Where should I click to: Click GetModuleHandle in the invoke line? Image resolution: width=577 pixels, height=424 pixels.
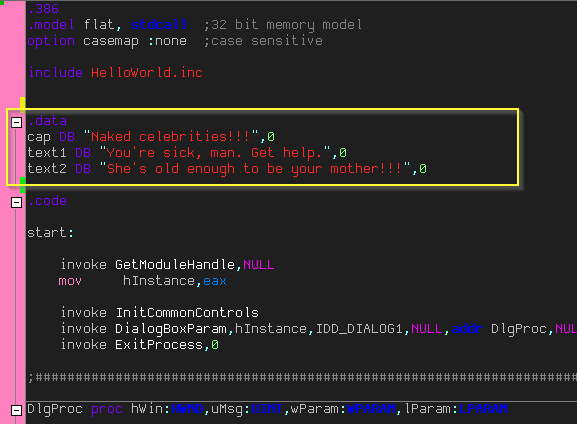tap(175, 265)
